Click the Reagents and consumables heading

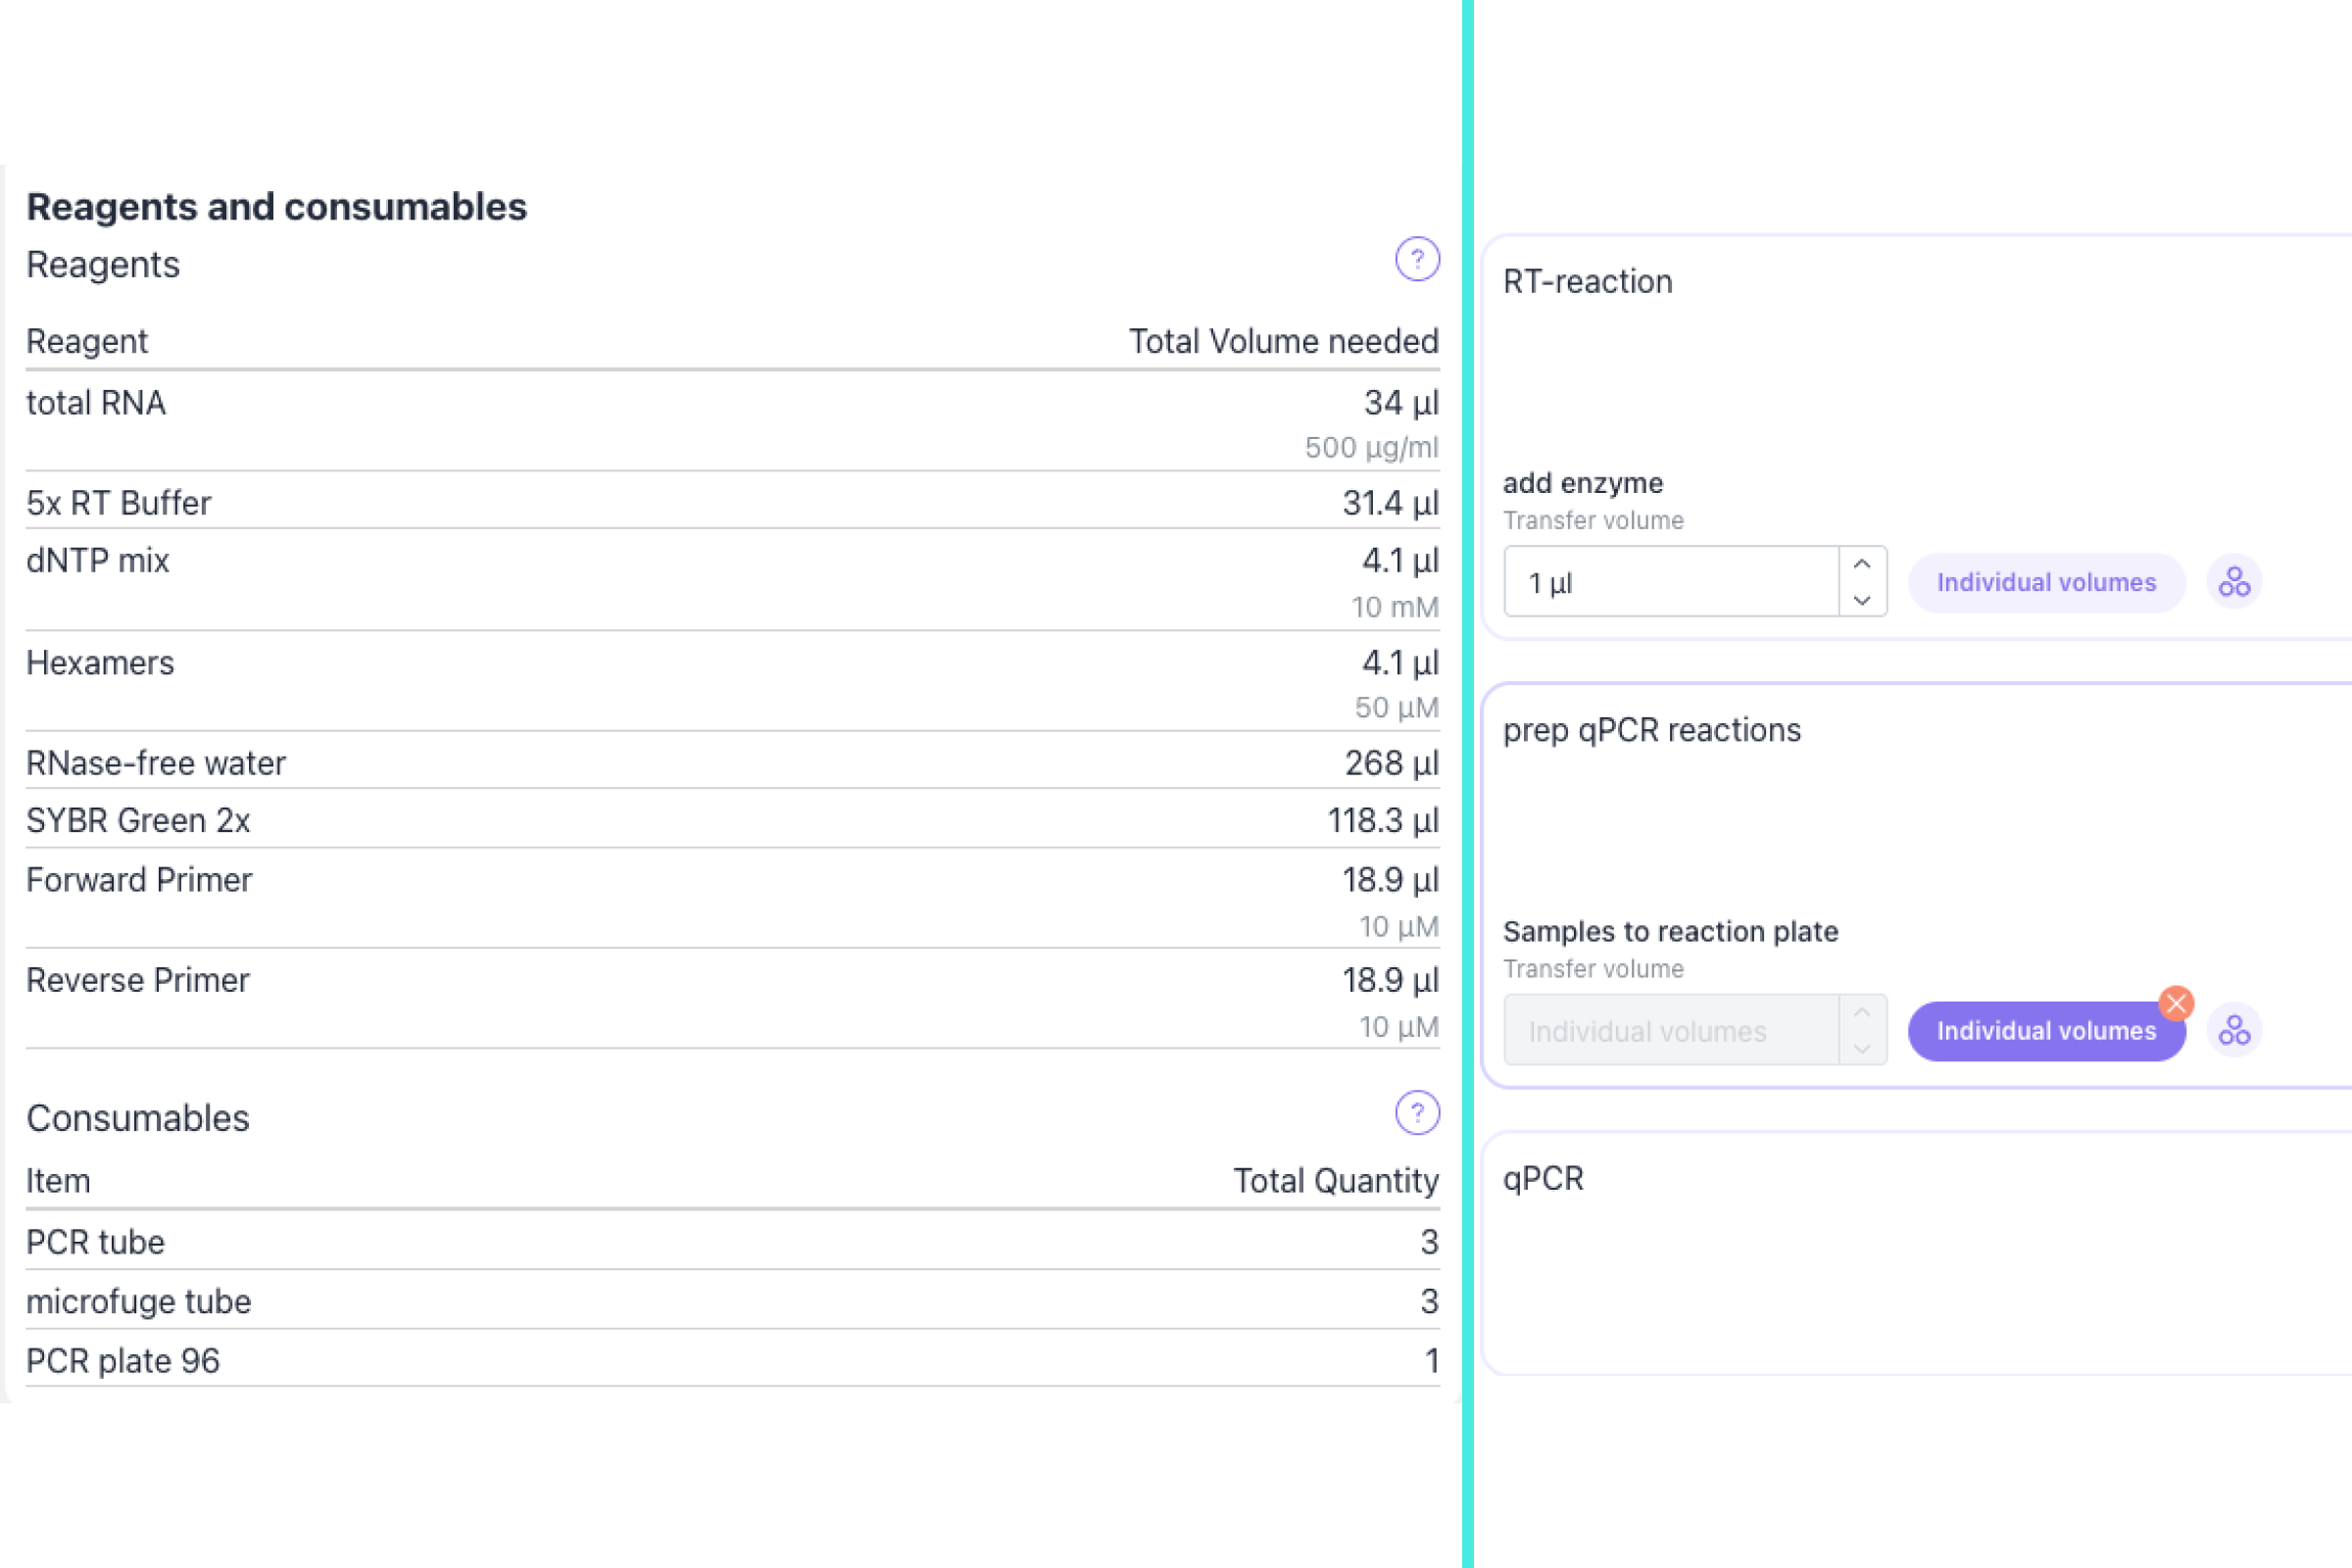(277, 206)
